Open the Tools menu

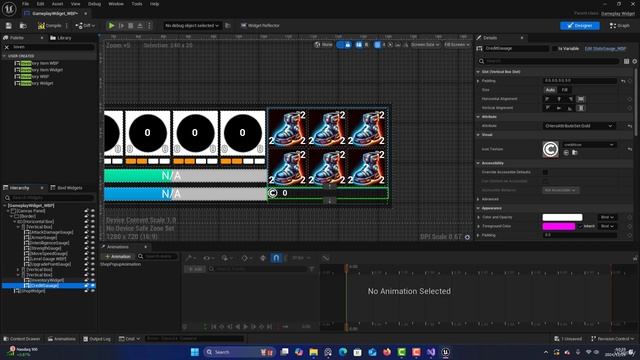[x=137, y=4]
